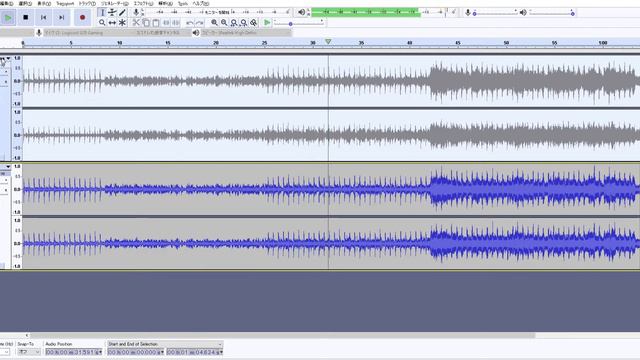Open the 選択 (Select) menu

25,4
